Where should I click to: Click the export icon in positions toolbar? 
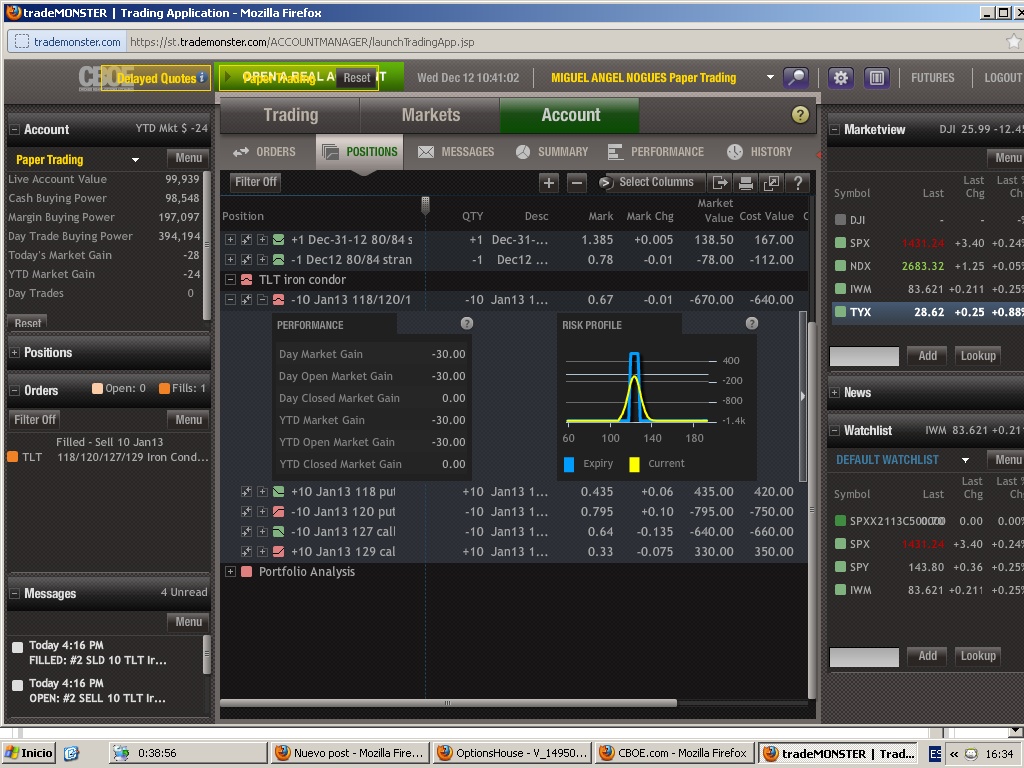point(719,182)
